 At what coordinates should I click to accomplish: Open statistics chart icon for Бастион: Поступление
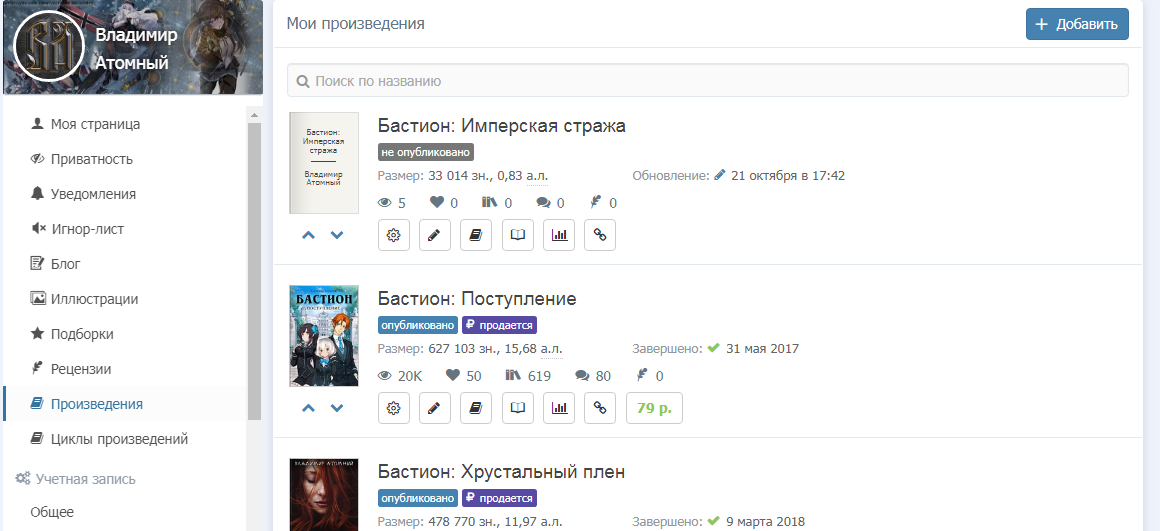(559, 407)
